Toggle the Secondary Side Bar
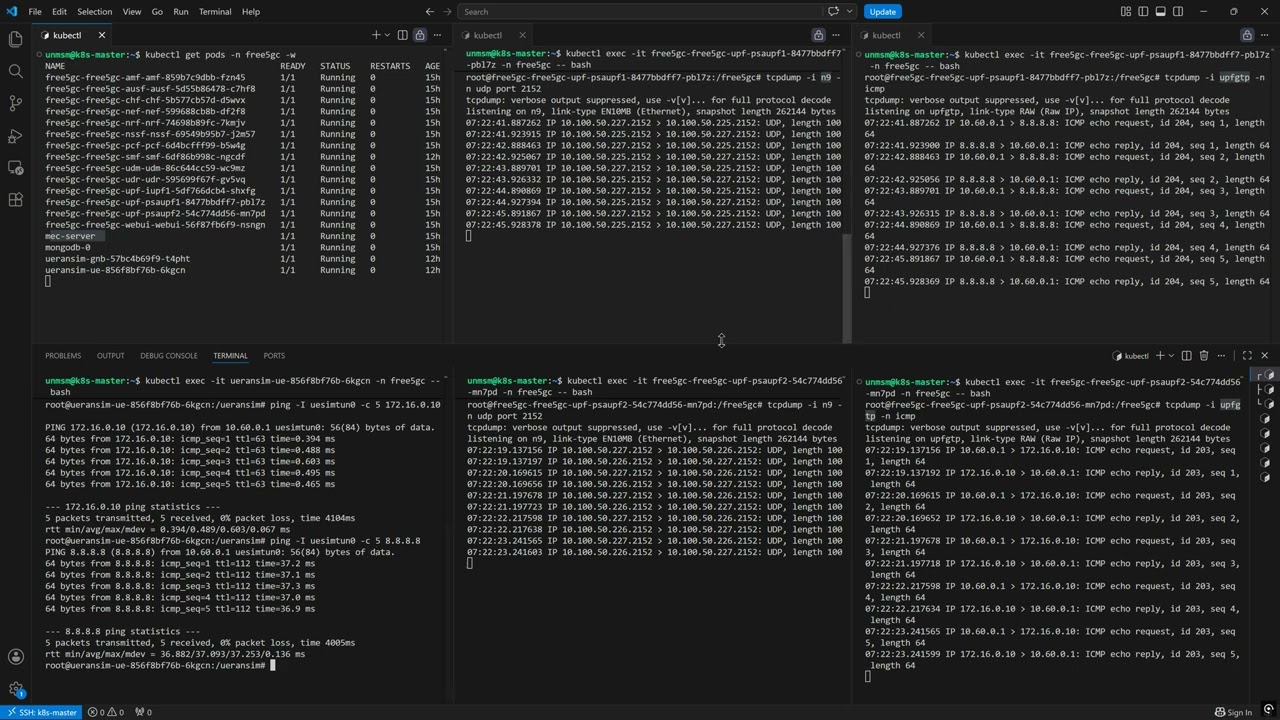1280x720 pixels. click(1179, 12)
